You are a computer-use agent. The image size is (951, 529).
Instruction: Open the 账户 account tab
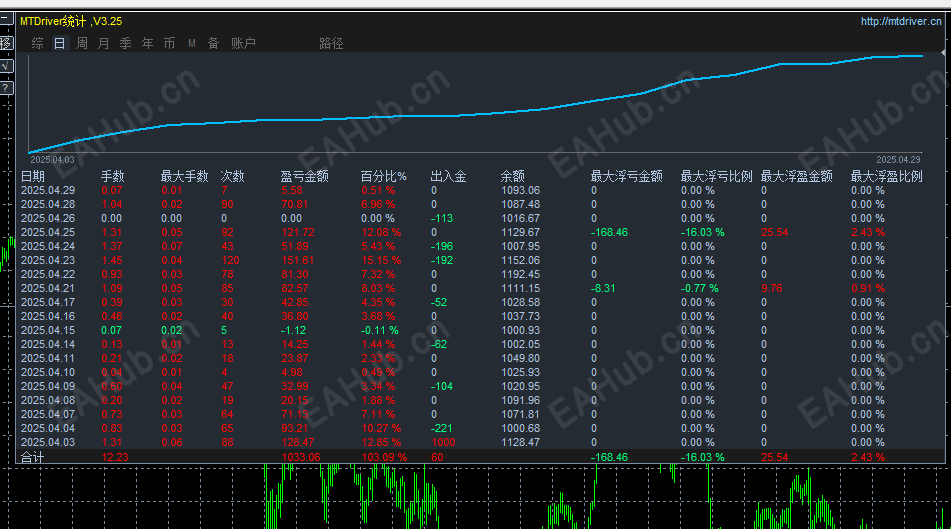coord(243,43)
